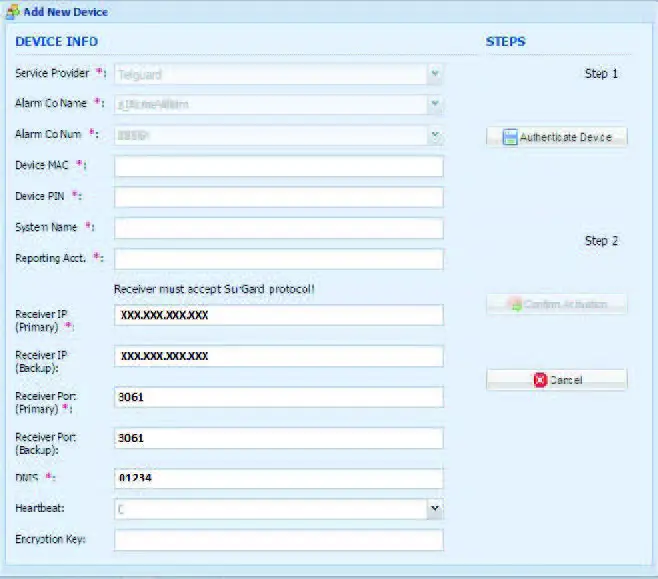Image resolution: width=658 pixels, height=579 pixels.
Task: Click the Receiver IP (Backup) field
Action: click(x=279, y=356)
